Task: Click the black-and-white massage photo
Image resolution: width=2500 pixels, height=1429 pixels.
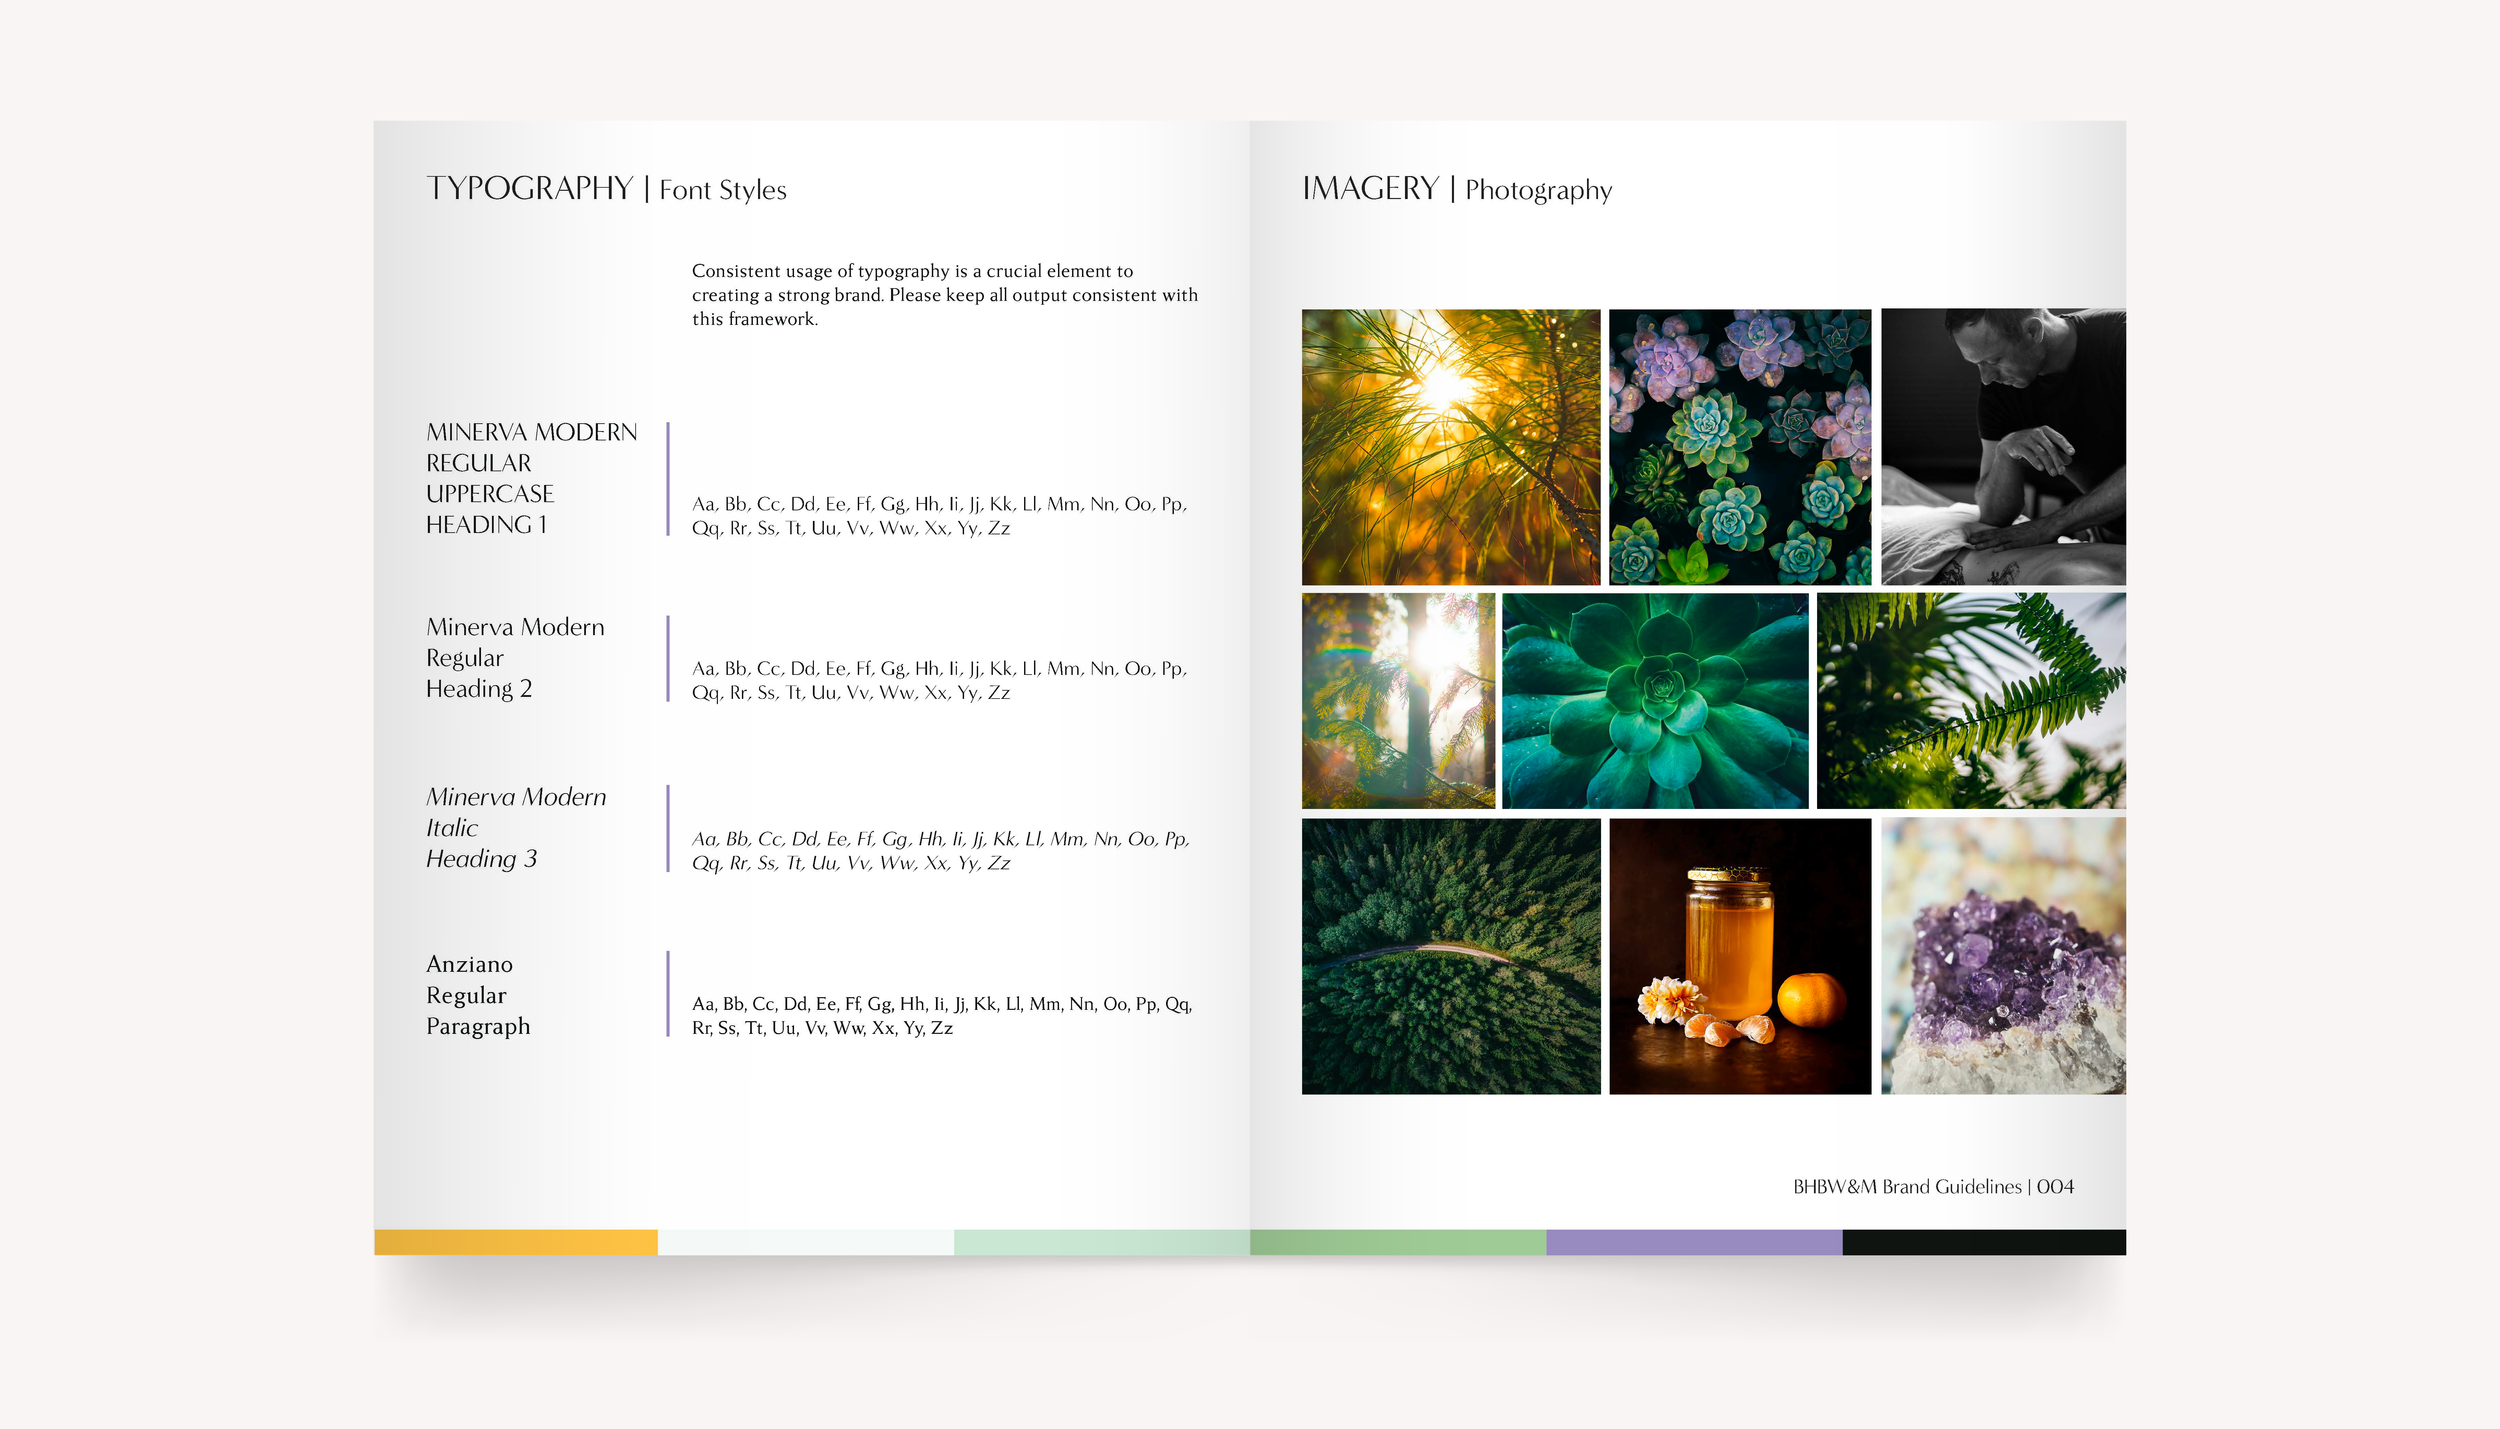Action: (x=2002, y=446)
